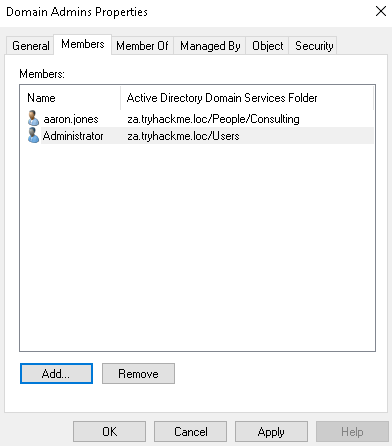
Task: Click the Add... button
Action: pos(56,374)
